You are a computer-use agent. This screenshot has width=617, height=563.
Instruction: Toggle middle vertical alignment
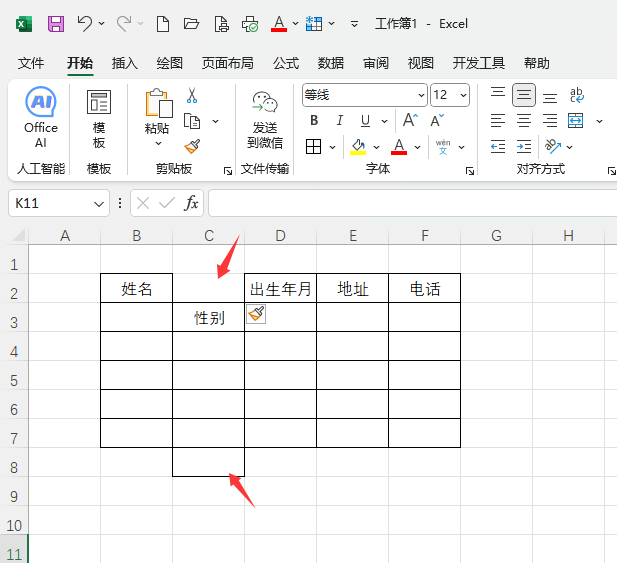pos(524,95)
